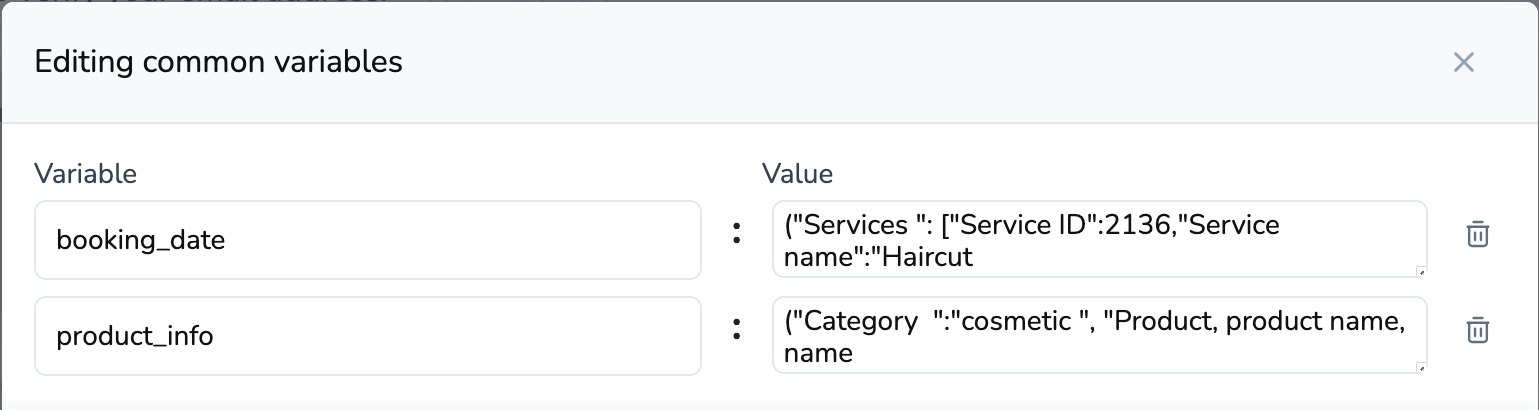Viewport: 1539px width, 410px height.
Task: Click the "Editing common variables" title
Action: (x=218, y=62)
